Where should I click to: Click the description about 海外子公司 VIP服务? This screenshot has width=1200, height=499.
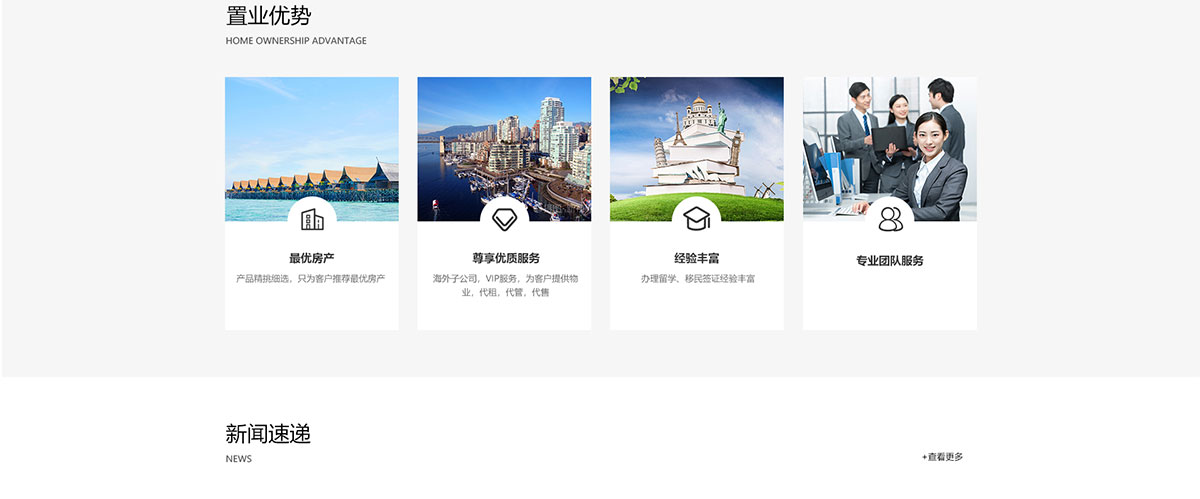pos(505,285)
